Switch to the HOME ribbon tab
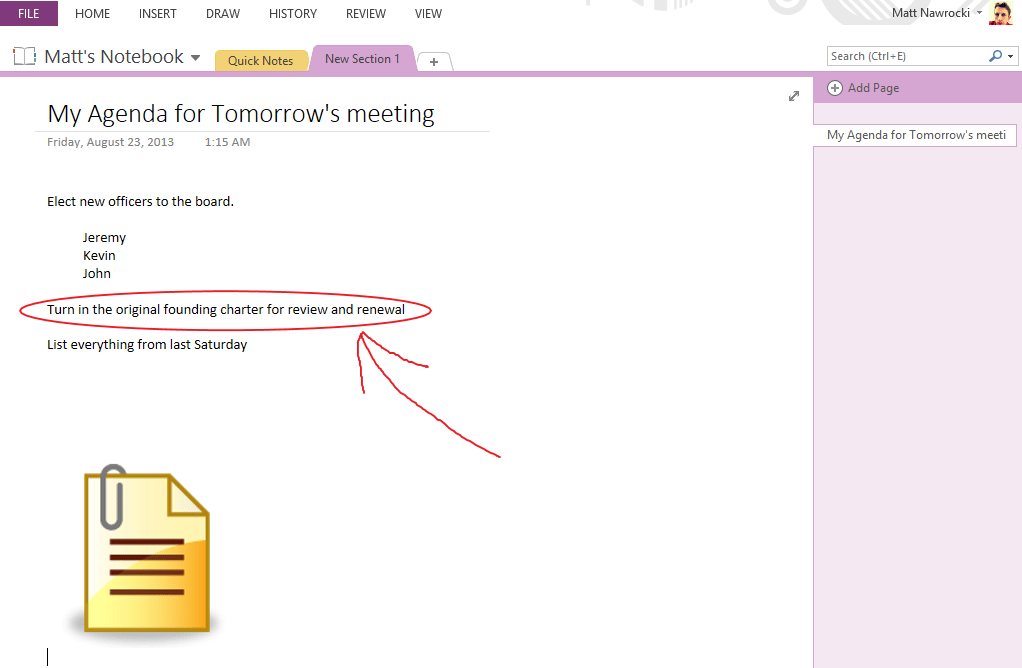This screenshot has height=668, width=1022. pyautogui.click(x=93, y=14)
